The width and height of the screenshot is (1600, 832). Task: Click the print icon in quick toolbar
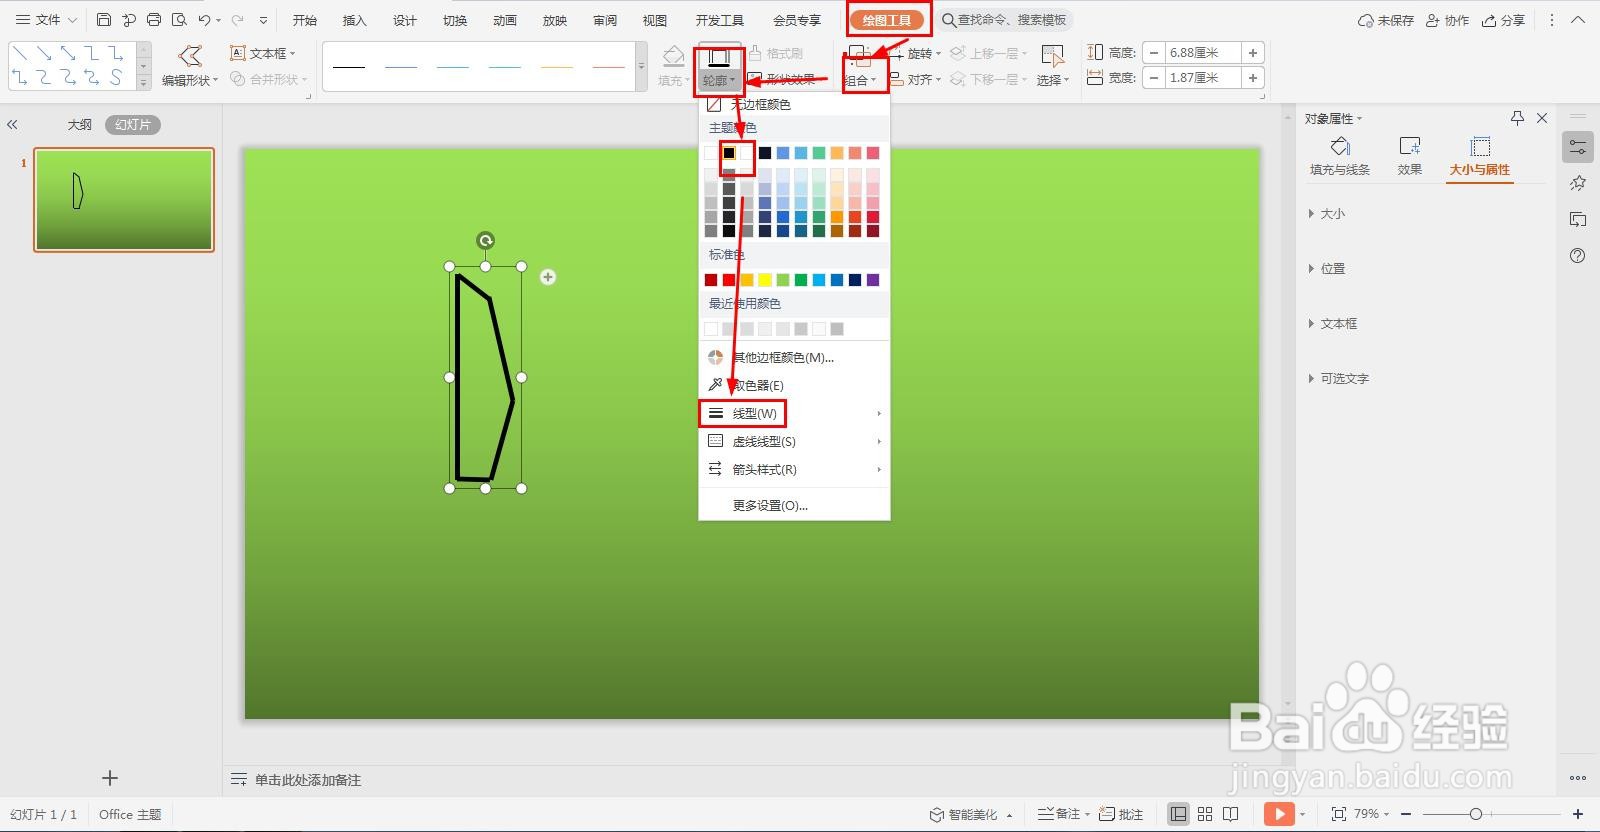click(x=154, y=20)
